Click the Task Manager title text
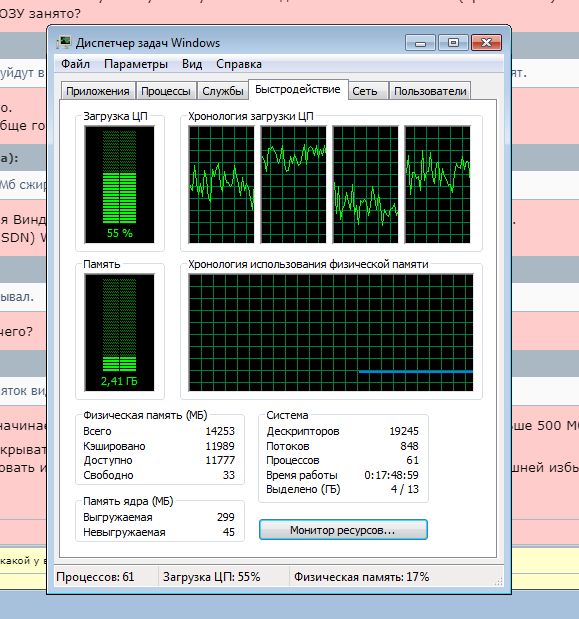Screen dimensions: 579x619 click(148, 43)
